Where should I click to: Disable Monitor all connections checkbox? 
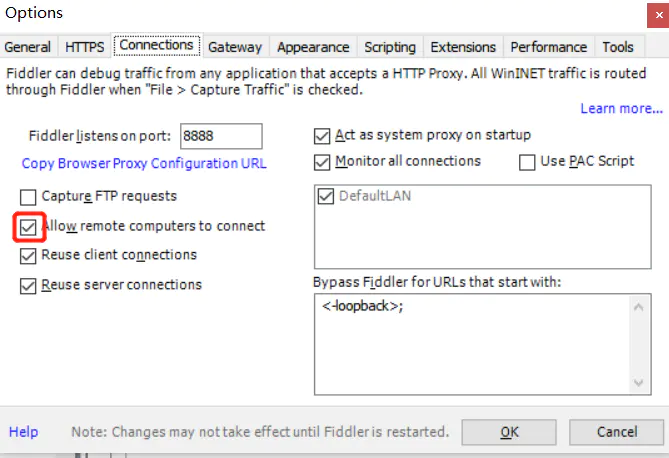coord(322,162)
